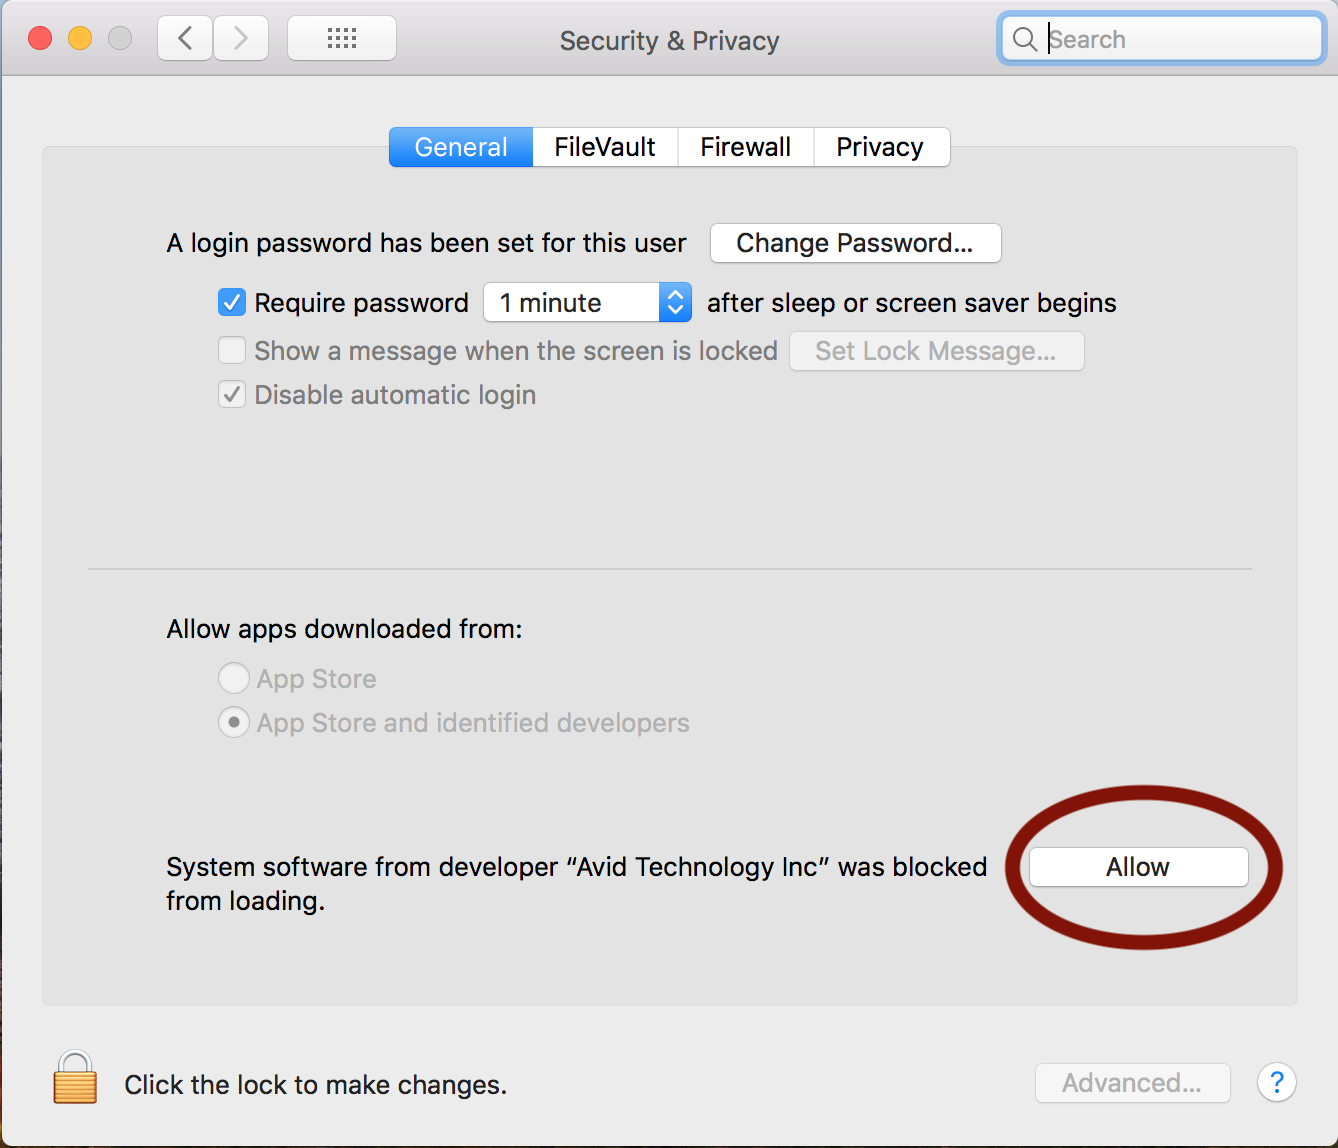The width and height of the screenshot is (1338, 1148).
Task: Click the padlock icon to unlock
Action: 75,1077
